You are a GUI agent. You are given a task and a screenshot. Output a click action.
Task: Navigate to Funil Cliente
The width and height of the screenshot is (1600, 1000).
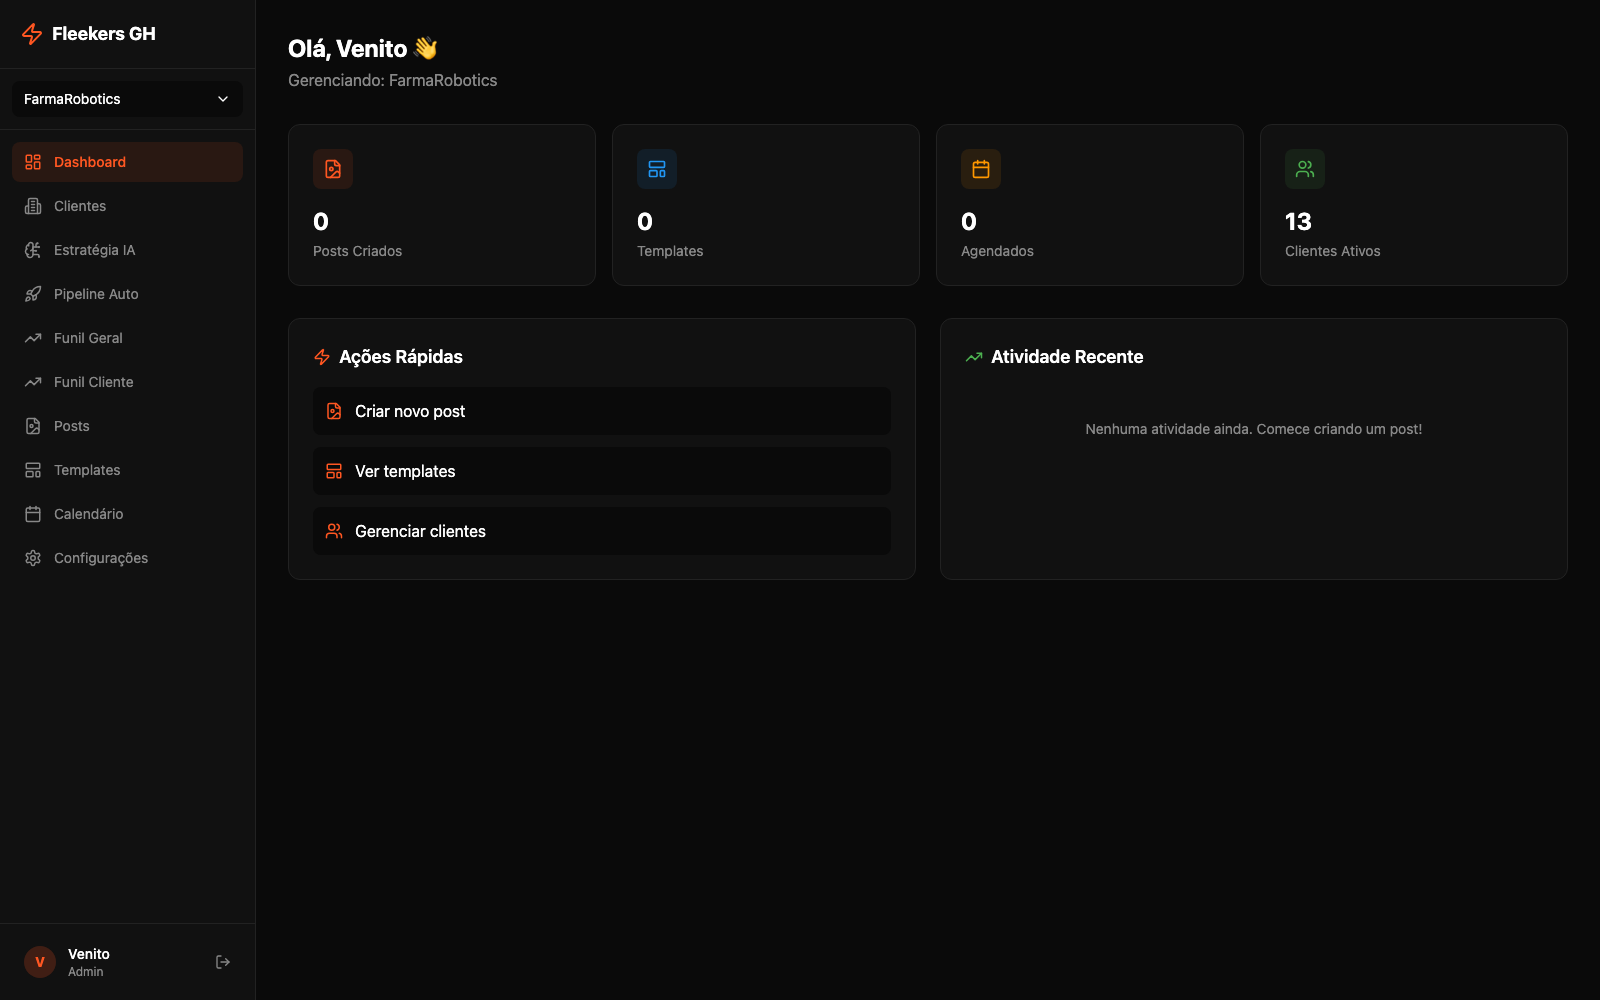[127, 382]
